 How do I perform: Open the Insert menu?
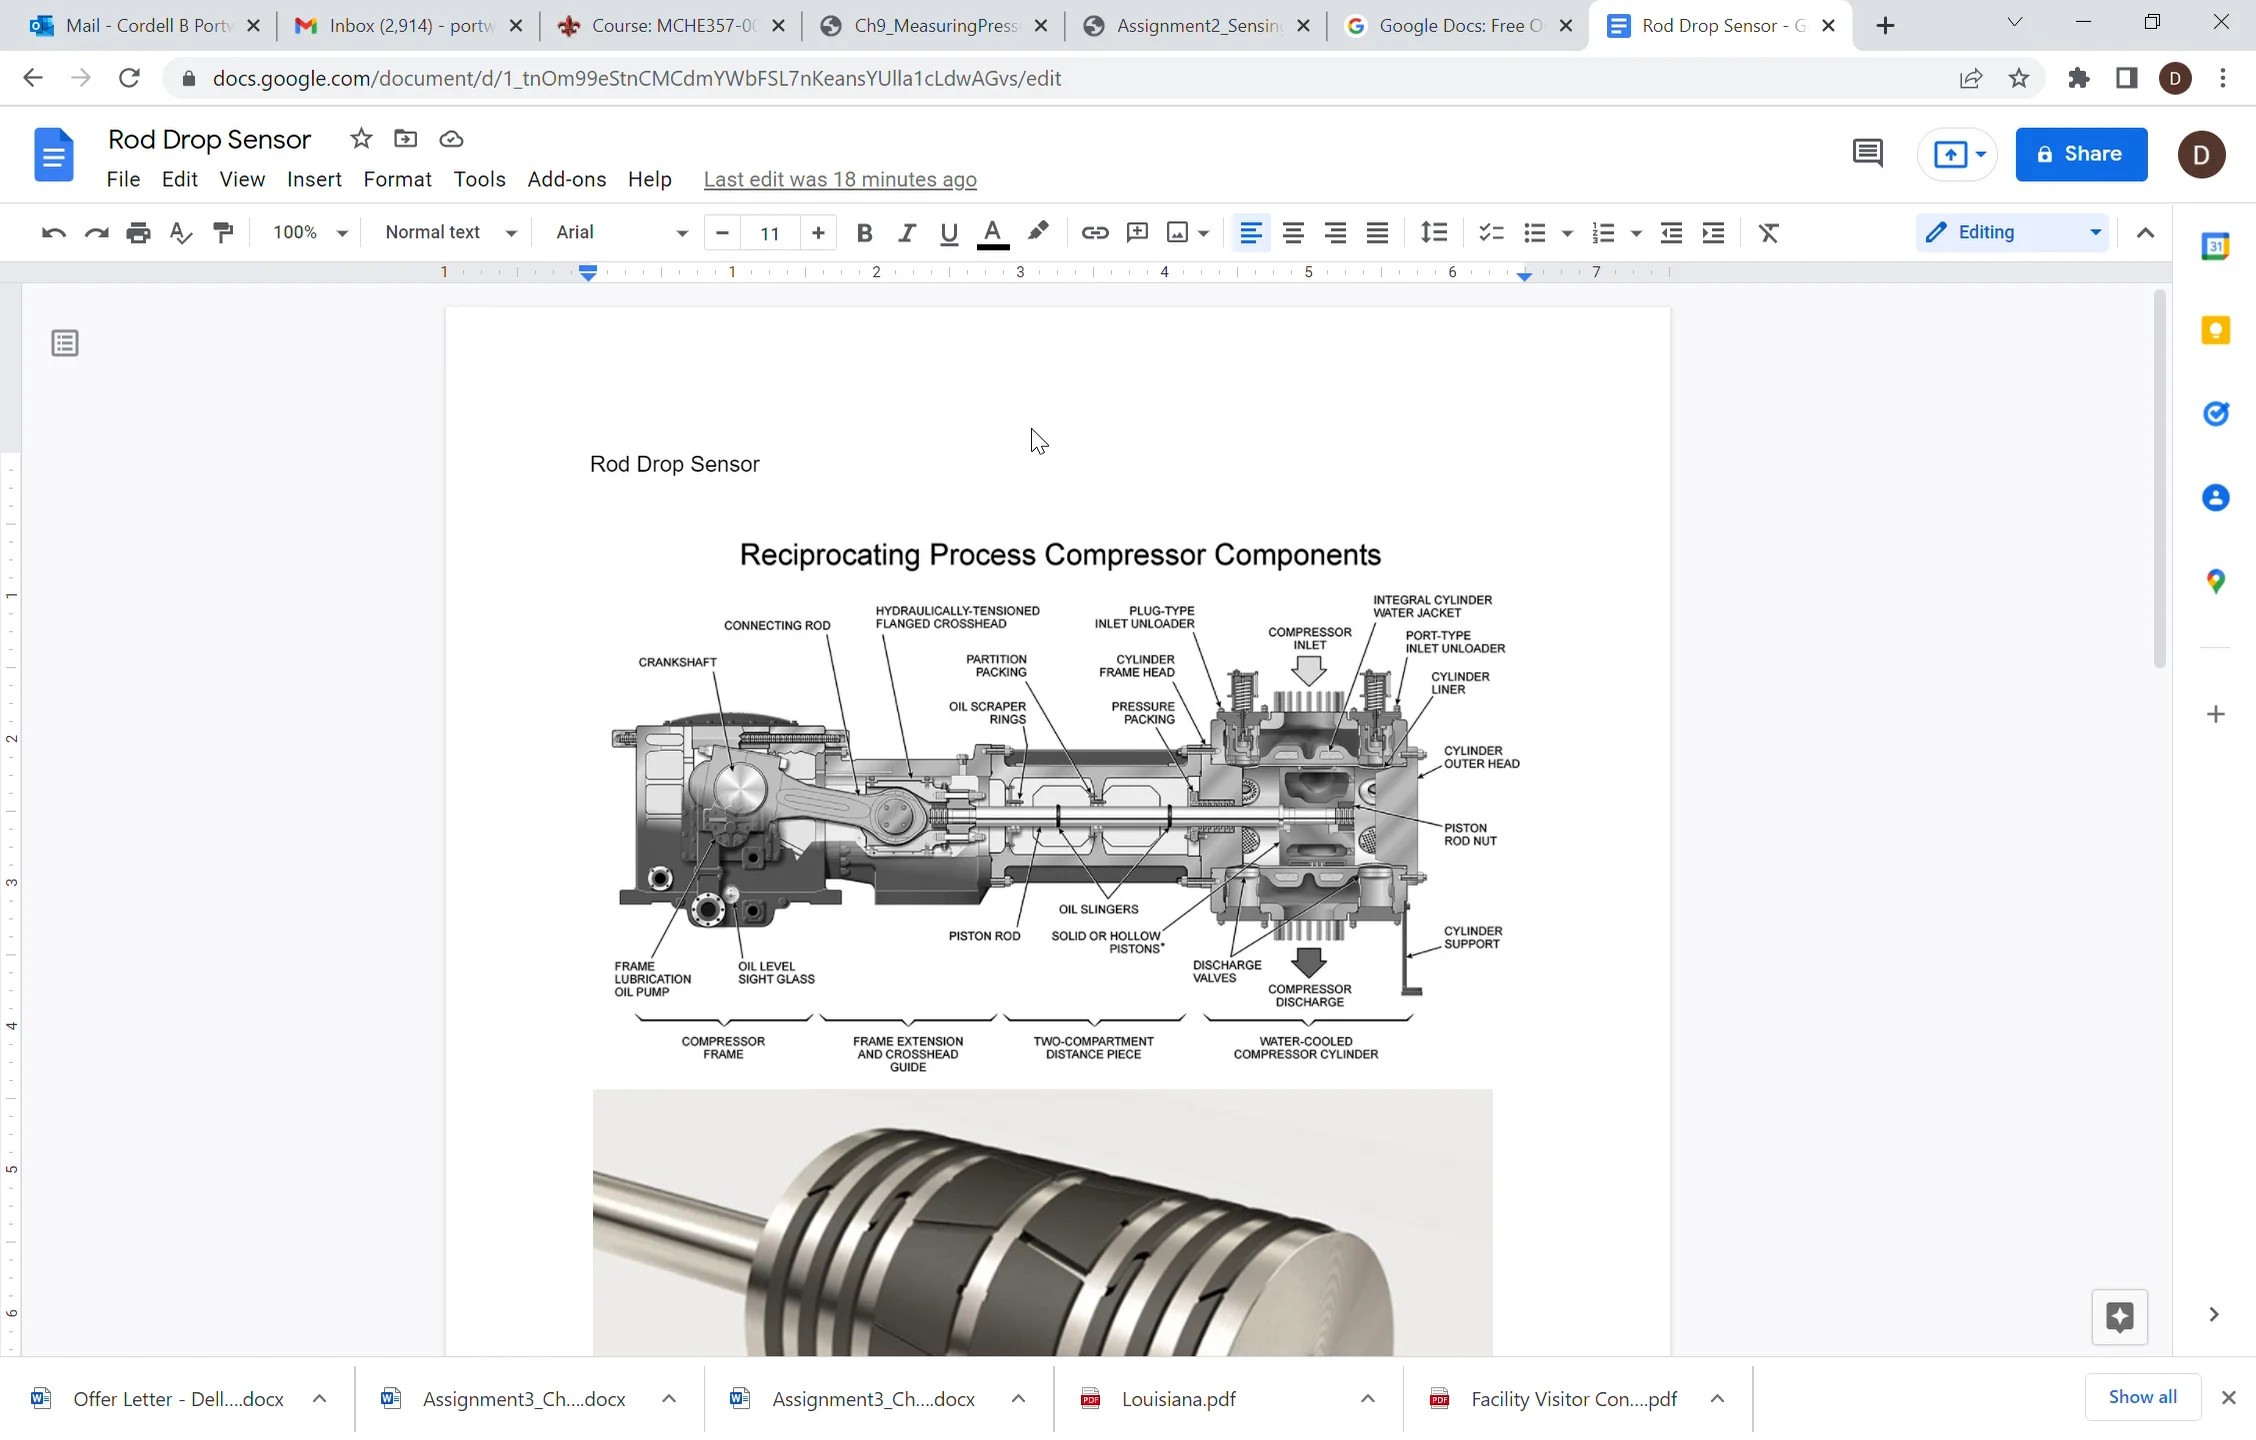(x=314, y=179)
